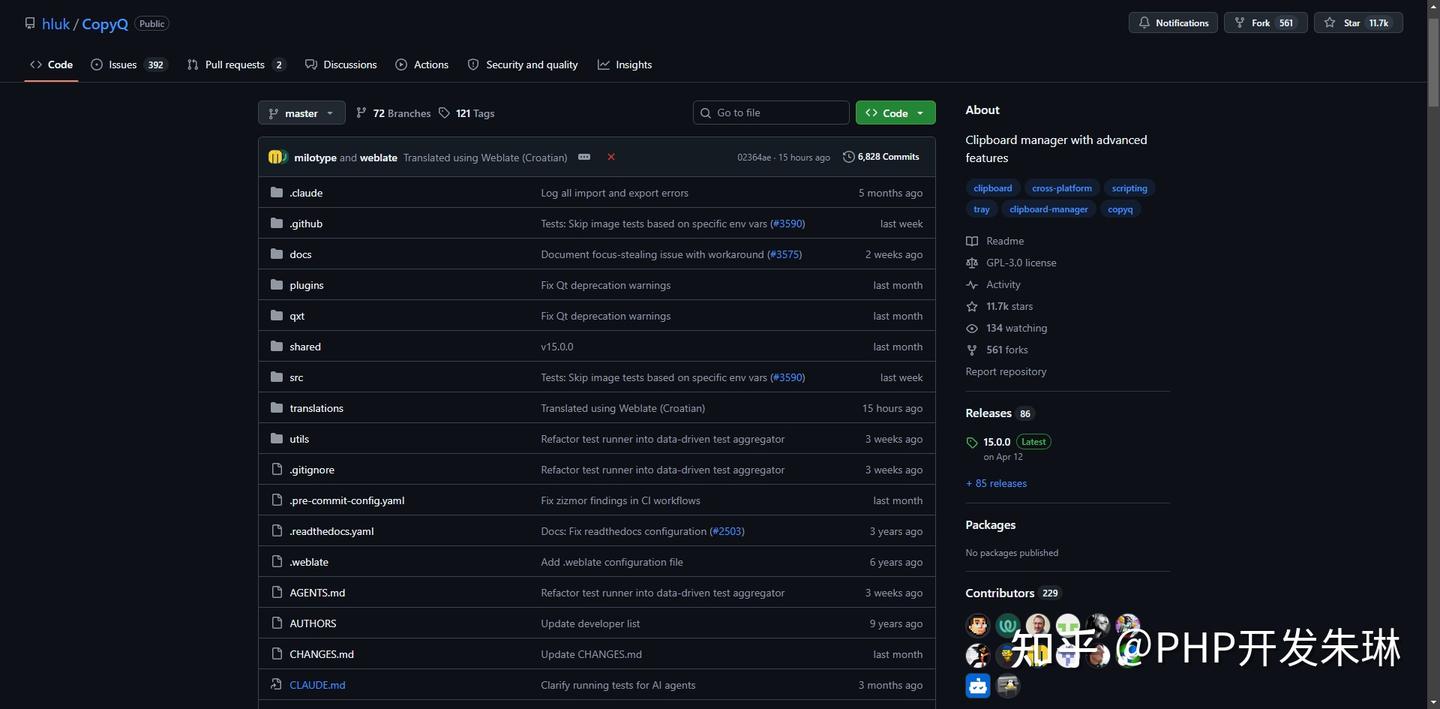Viewport: 1440px width, 709px height.
Task: Open the v15.0.0 commit message
Action: [x=557, y=347]
